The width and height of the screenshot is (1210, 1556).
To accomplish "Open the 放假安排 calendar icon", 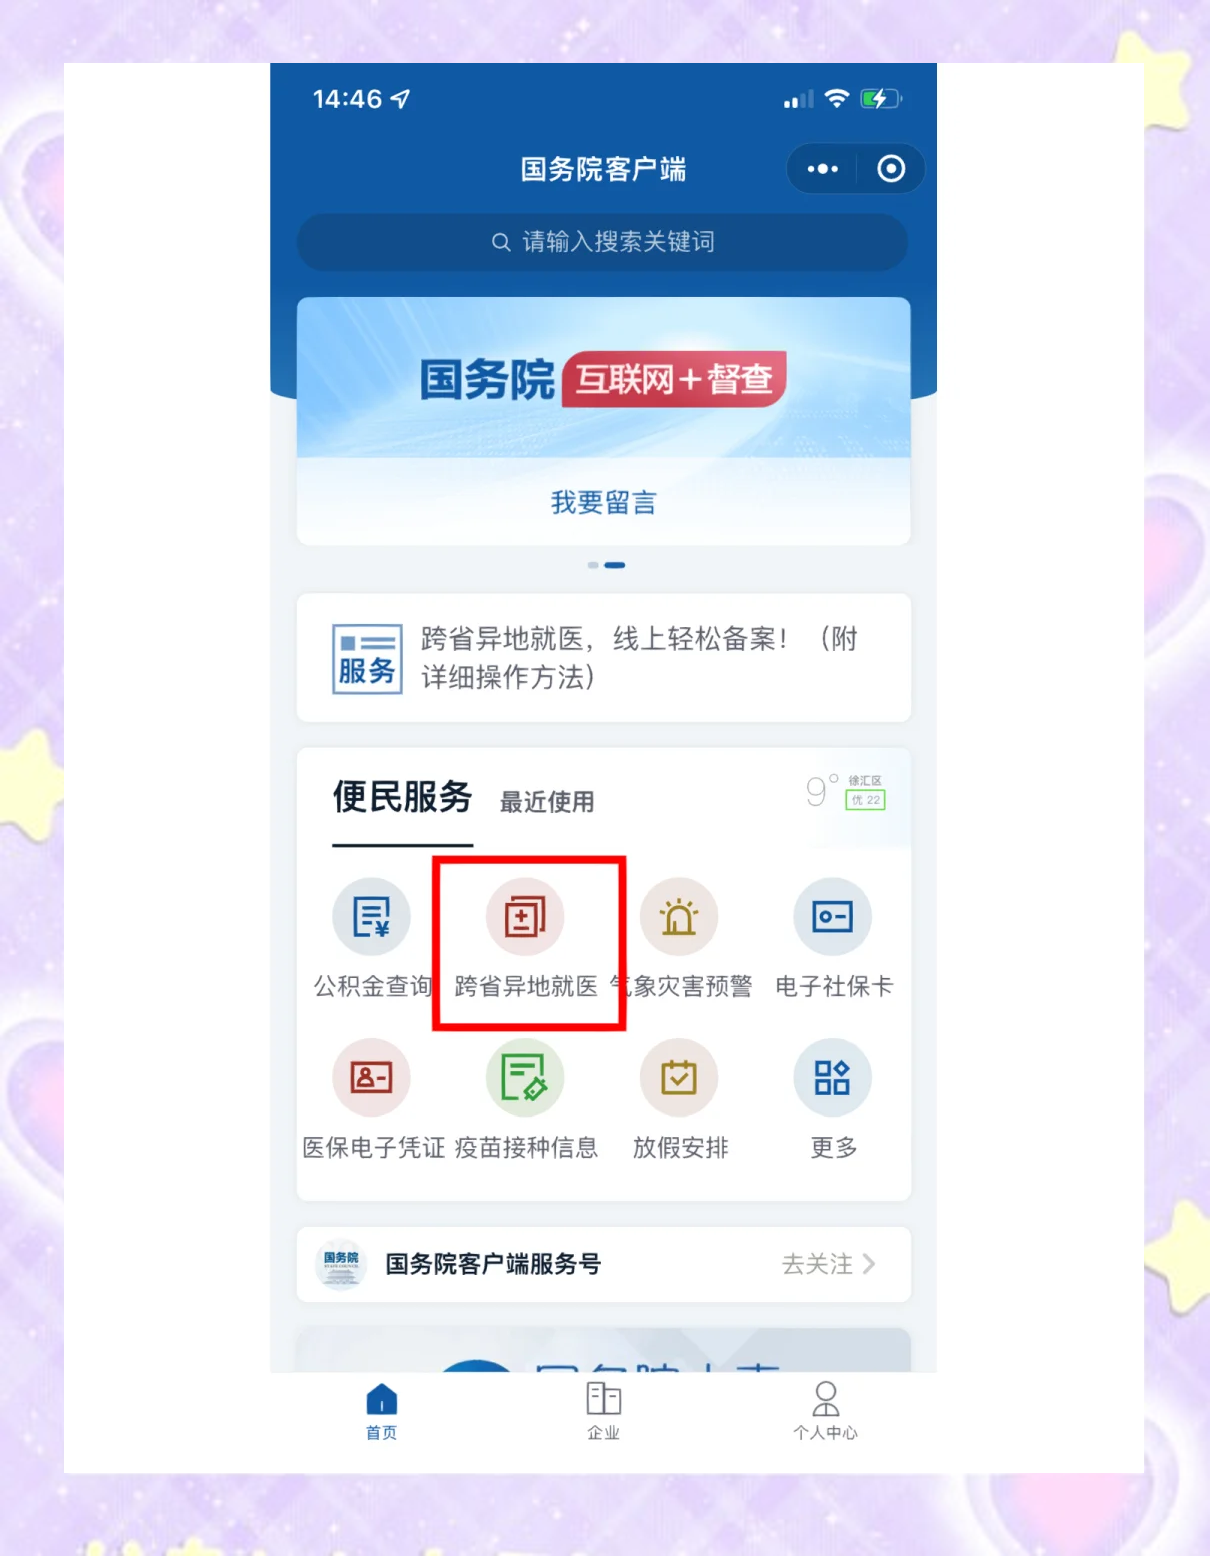I will pyautogui.click(x=679, y=1077).
